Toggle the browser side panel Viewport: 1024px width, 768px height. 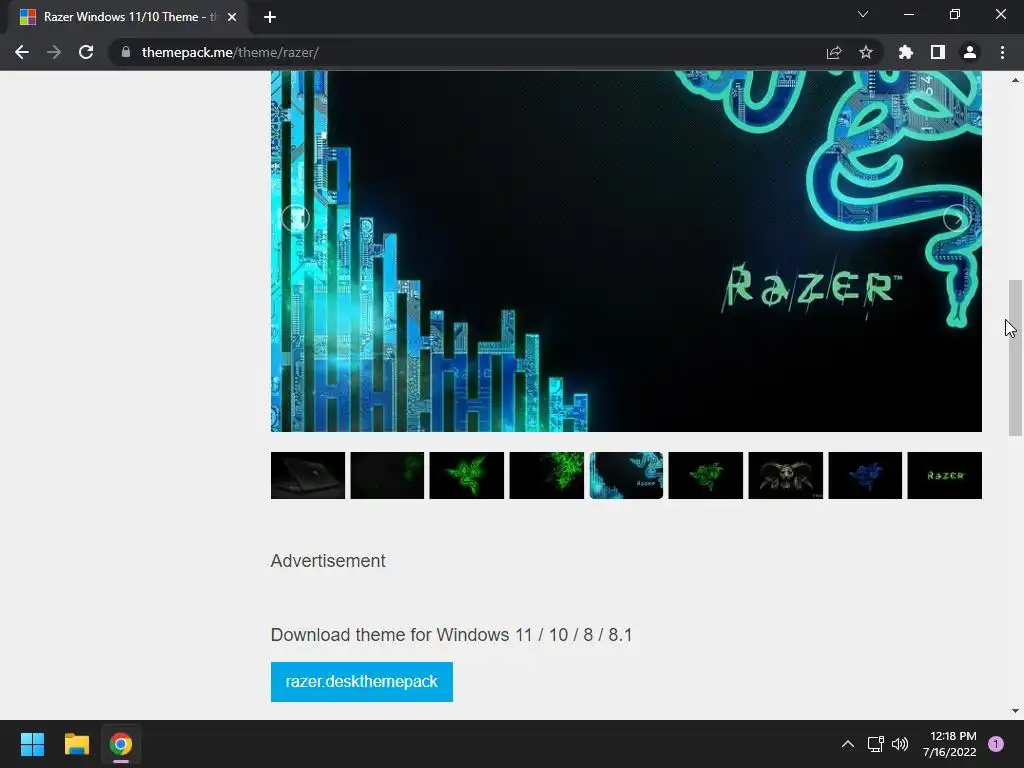pyautogui.click(x=937, y=52)
